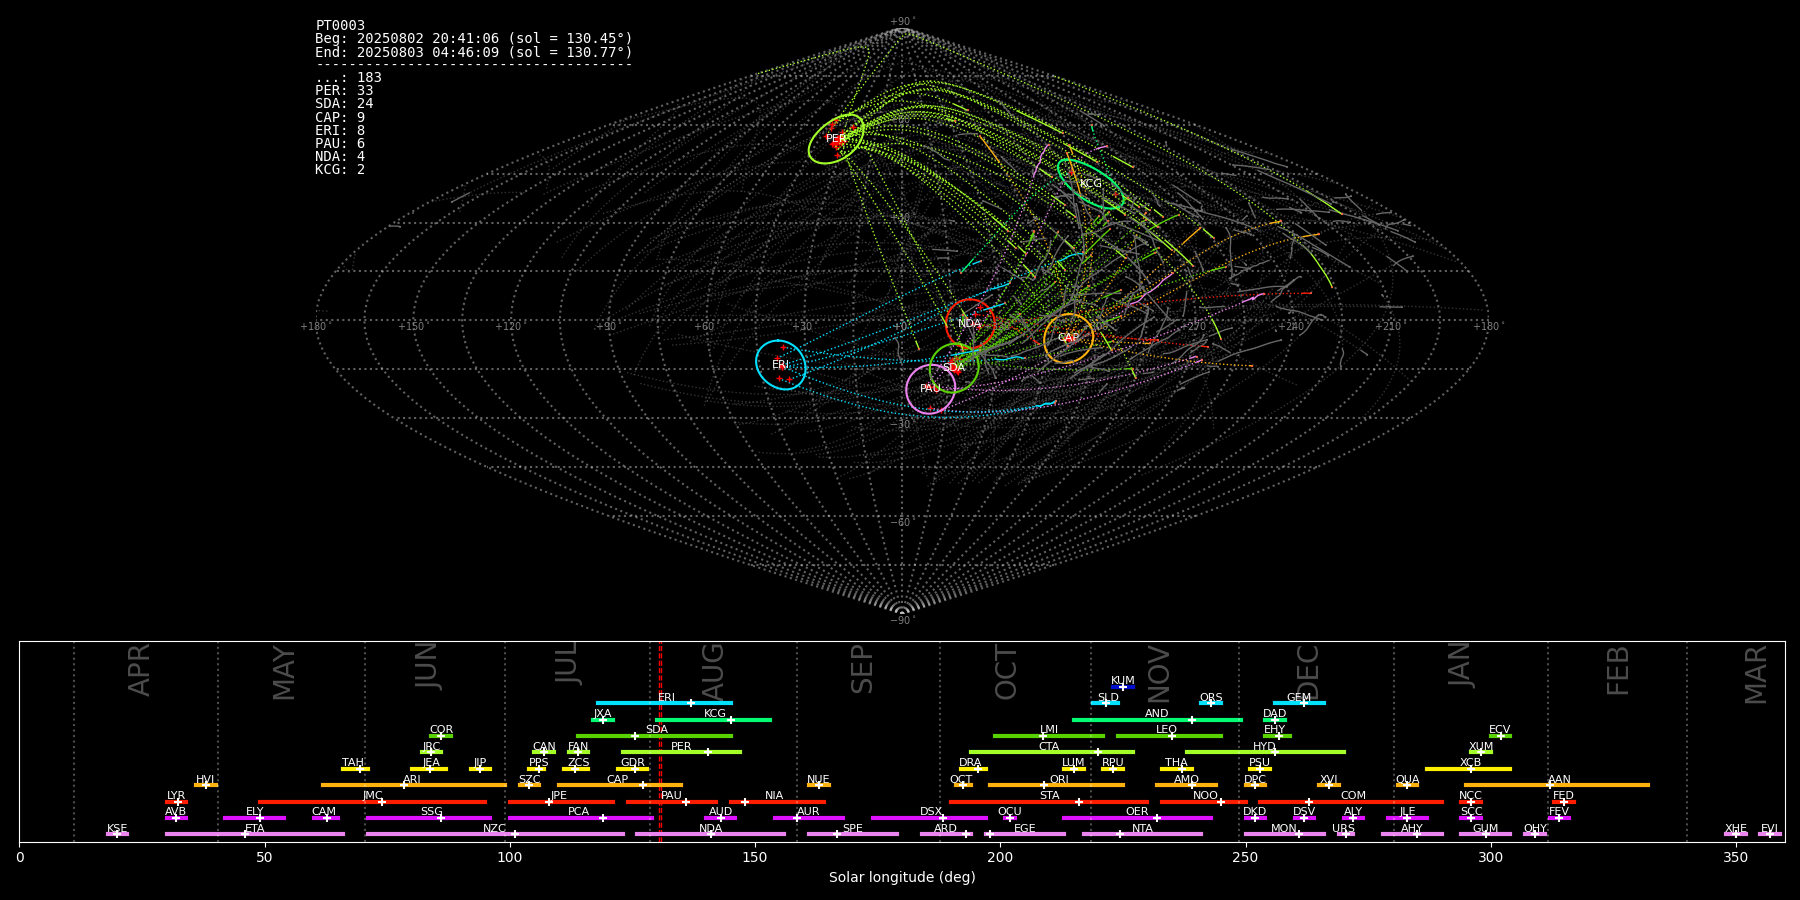The height and width of the screenshot is (900, 1800).
Task: Click the red dashed current solar longitude marker
Action: click(x=660, y=741)
